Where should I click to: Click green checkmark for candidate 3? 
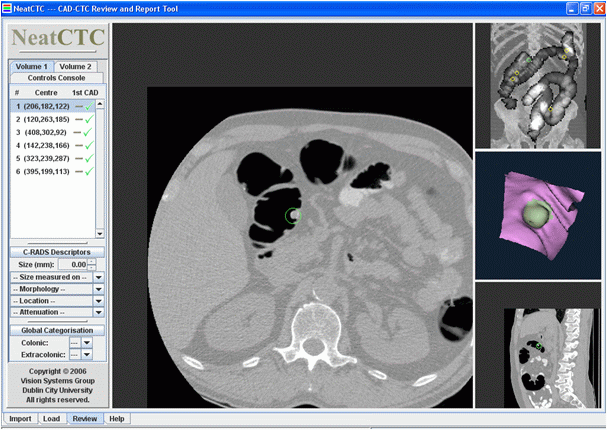(88, 132)
